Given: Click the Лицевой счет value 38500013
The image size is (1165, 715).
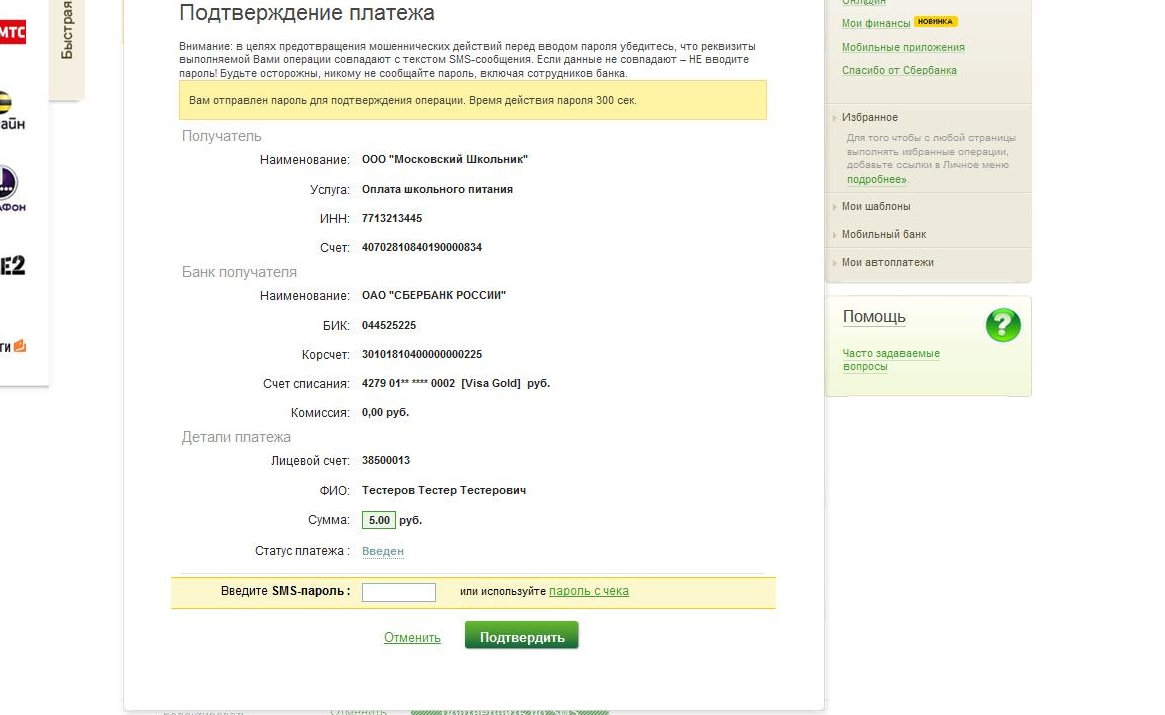Looking at the screenshot, I should coord(386,461).
